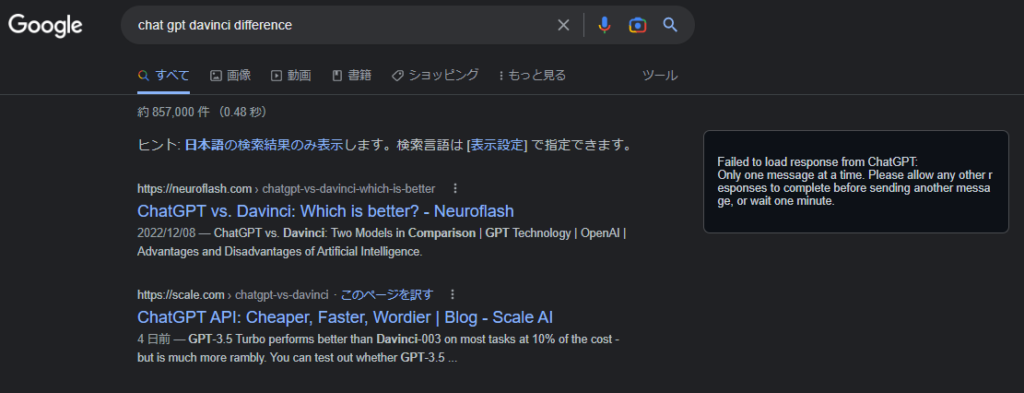Click the Google logo

[45, 25]
